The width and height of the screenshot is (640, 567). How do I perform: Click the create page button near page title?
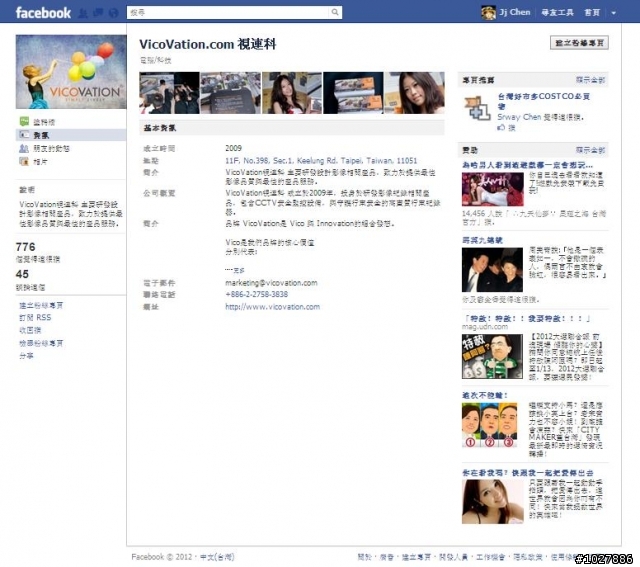click(579, 43)
